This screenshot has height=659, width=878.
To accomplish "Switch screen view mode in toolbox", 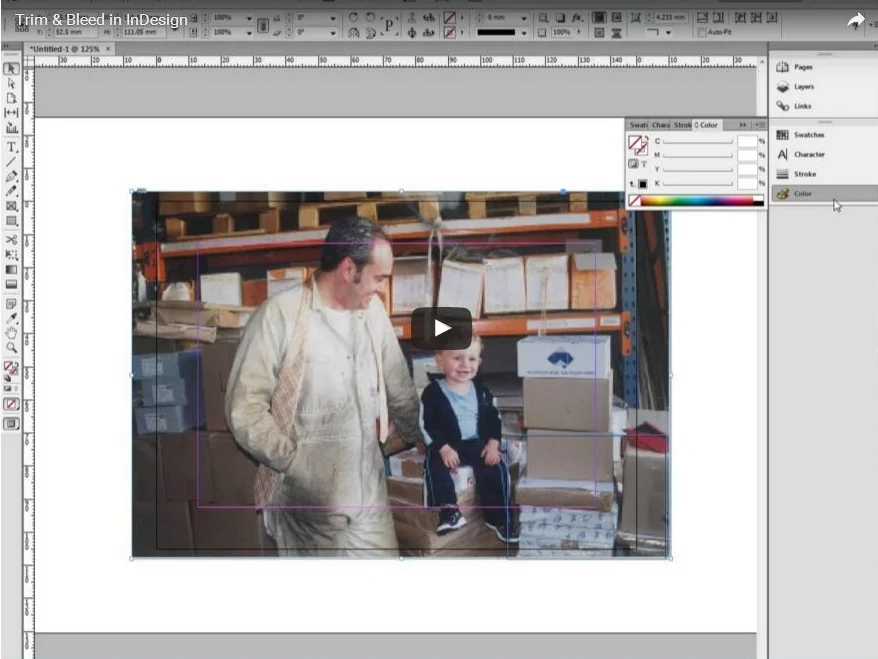I will [x=11, y=423].
